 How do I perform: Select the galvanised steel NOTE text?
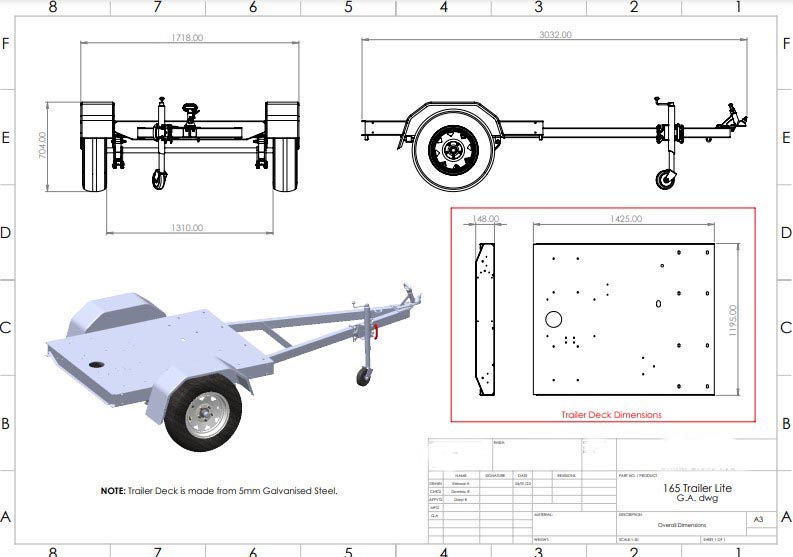(218, 491)
